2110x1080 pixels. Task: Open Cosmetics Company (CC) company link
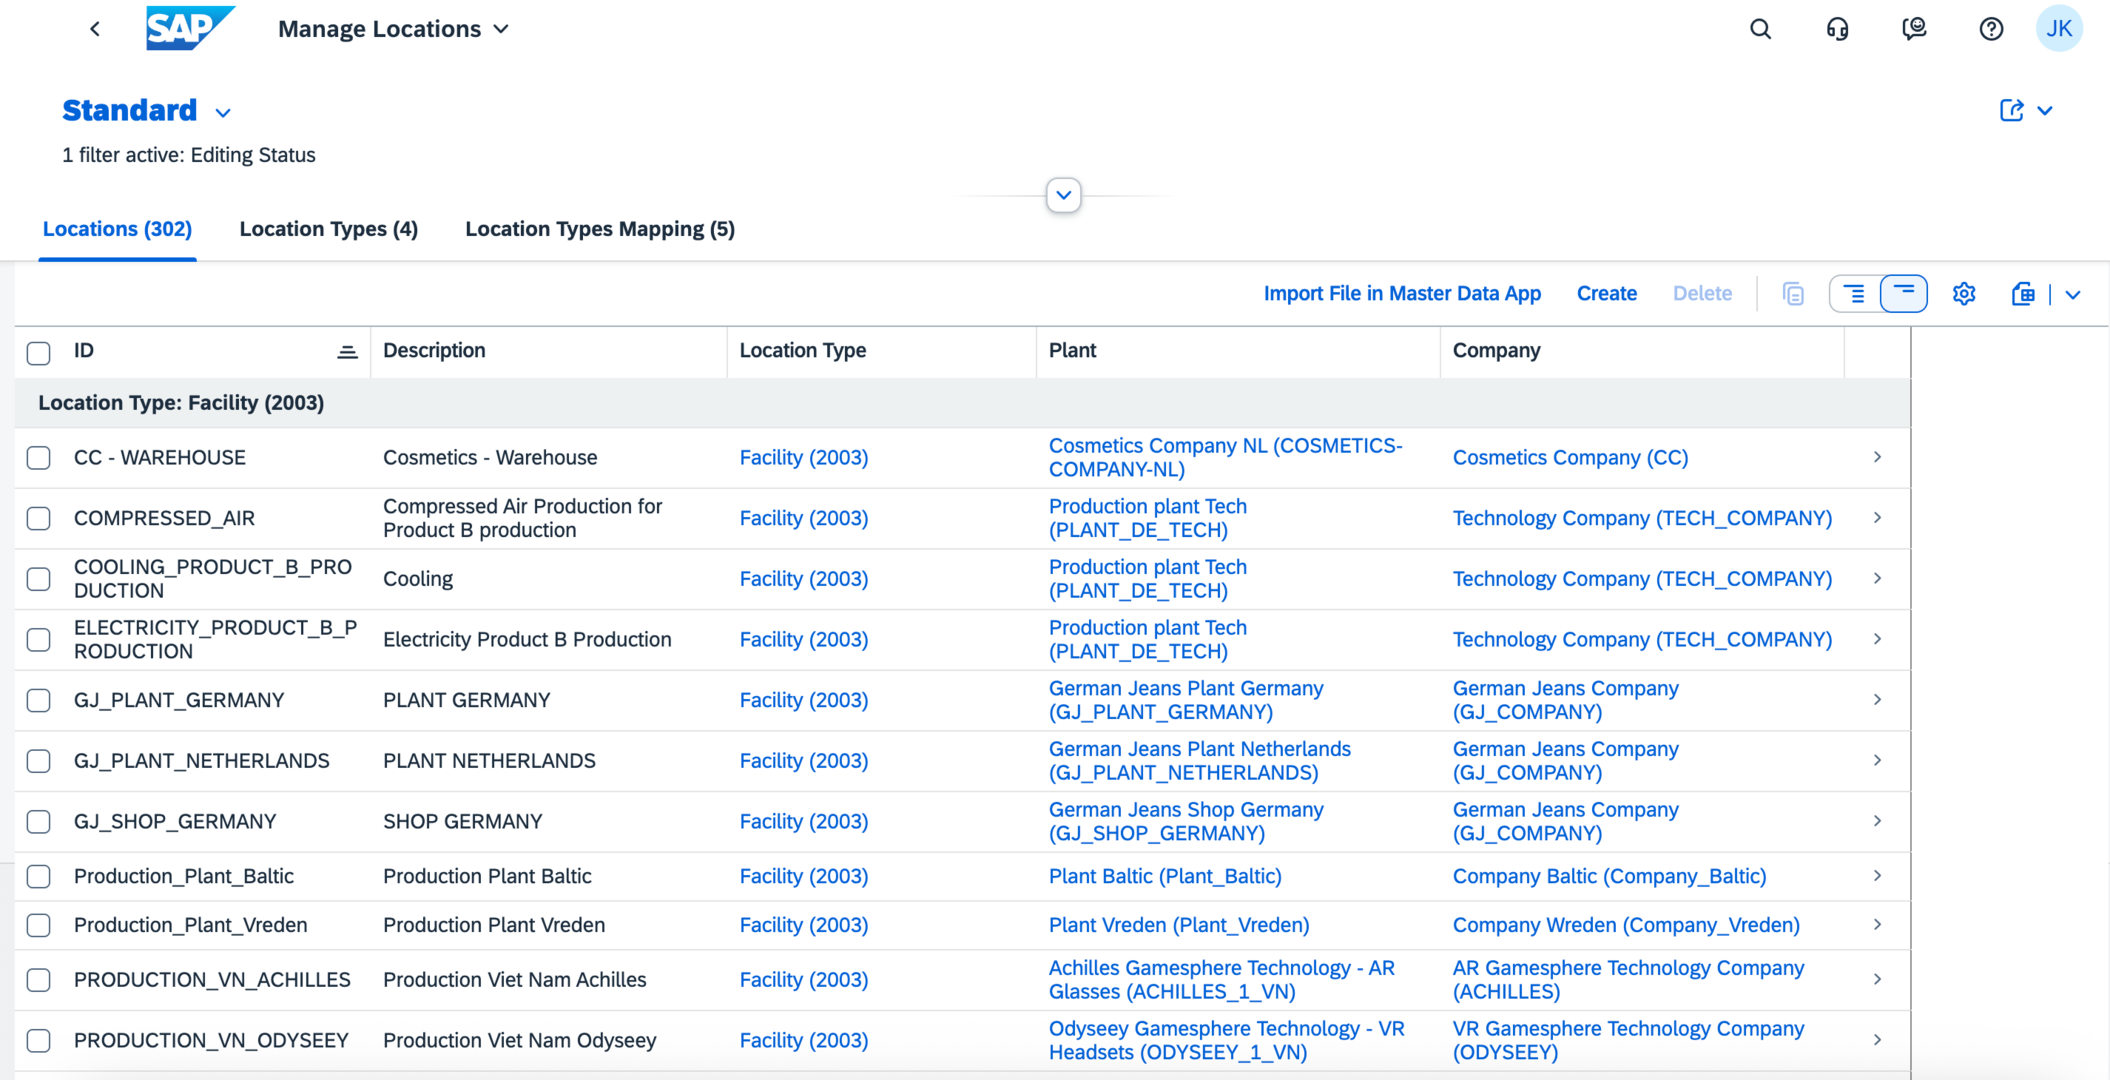click(1570, 457)
